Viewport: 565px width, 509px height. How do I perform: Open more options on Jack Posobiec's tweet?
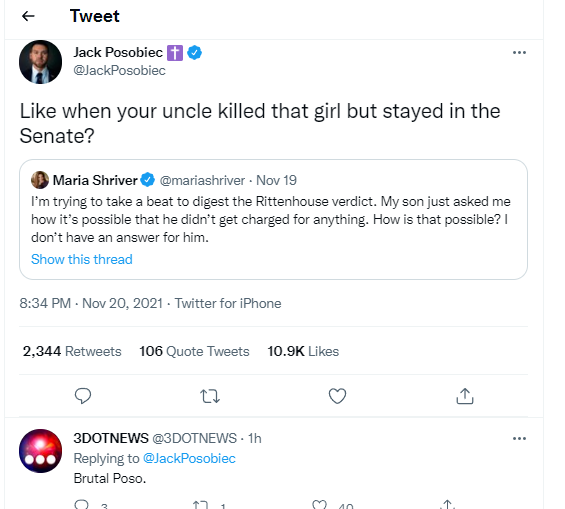519,53
